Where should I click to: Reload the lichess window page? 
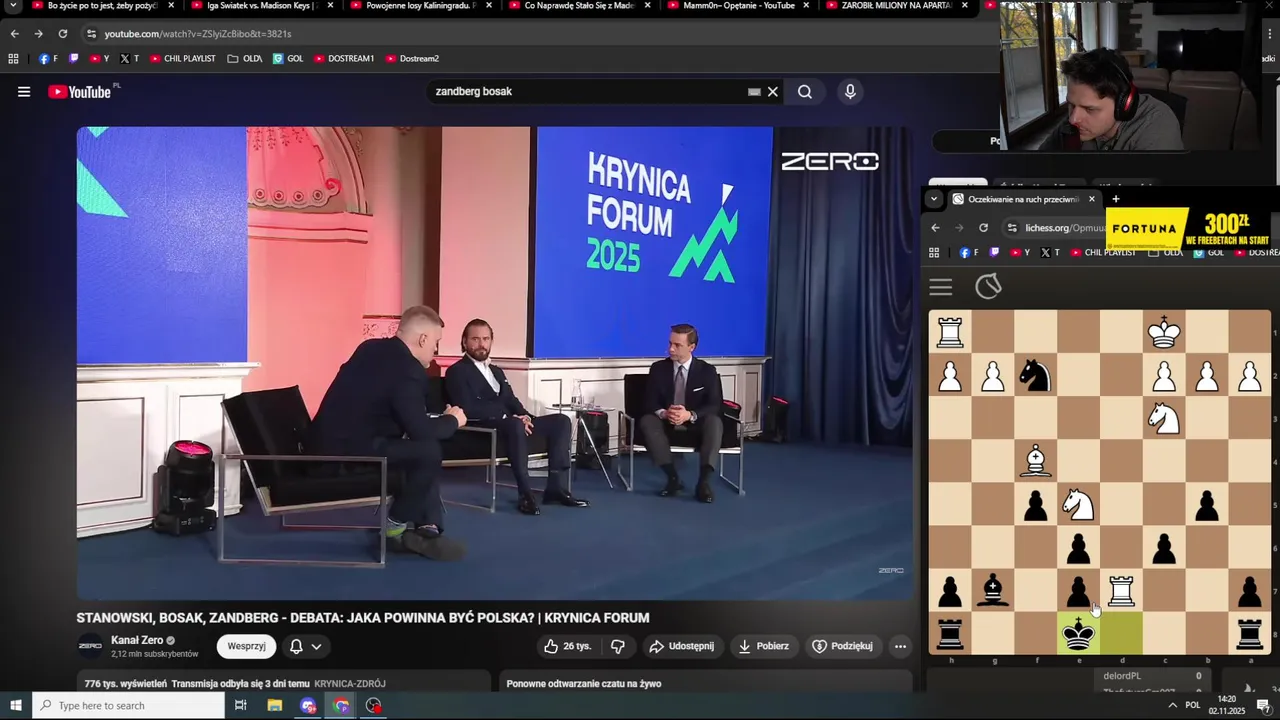click(983, 228)
